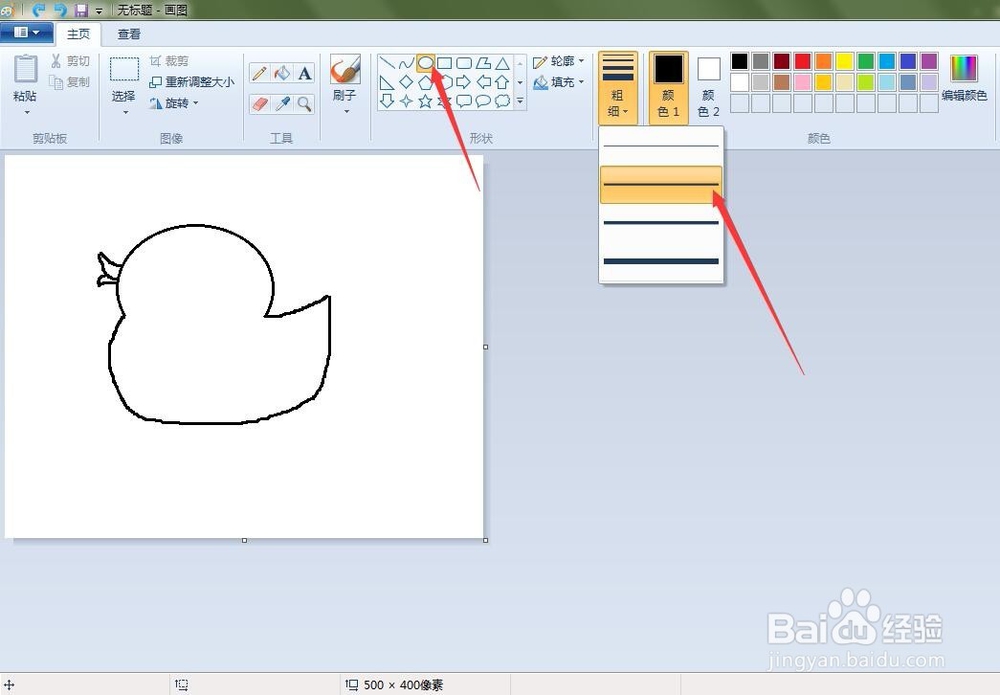Screen dimensions: 1000x695
Task: Pick the purple color swatch
Action: click(929, 61)
